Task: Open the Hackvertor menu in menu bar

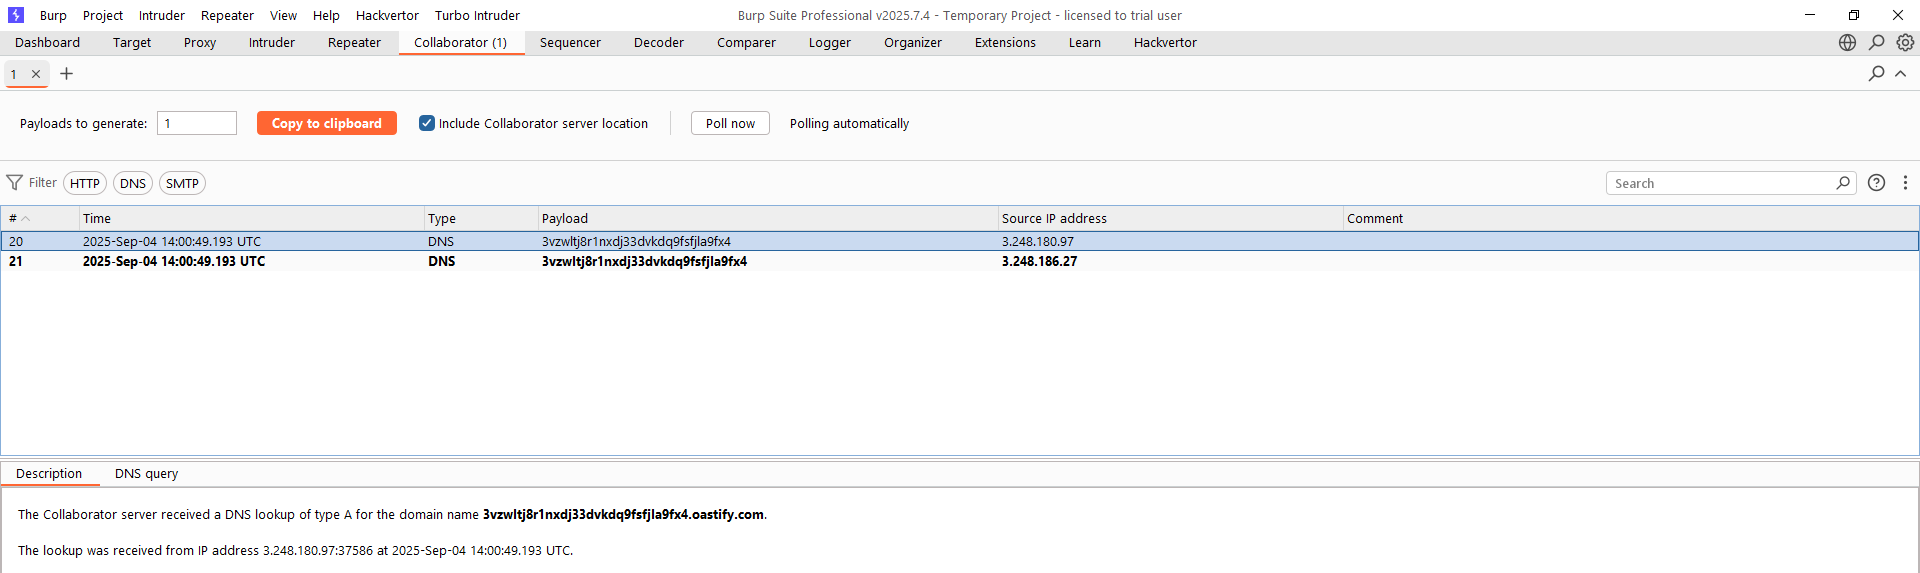Action: [x=387, y=15]
